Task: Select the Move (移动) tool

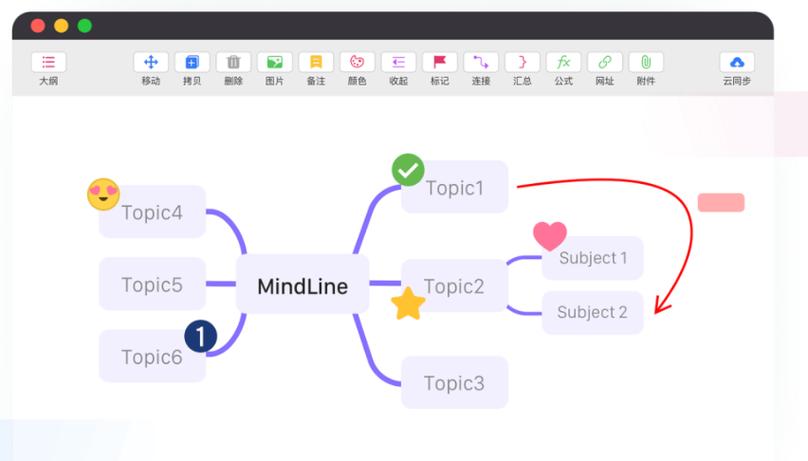Action: [151, 62]
